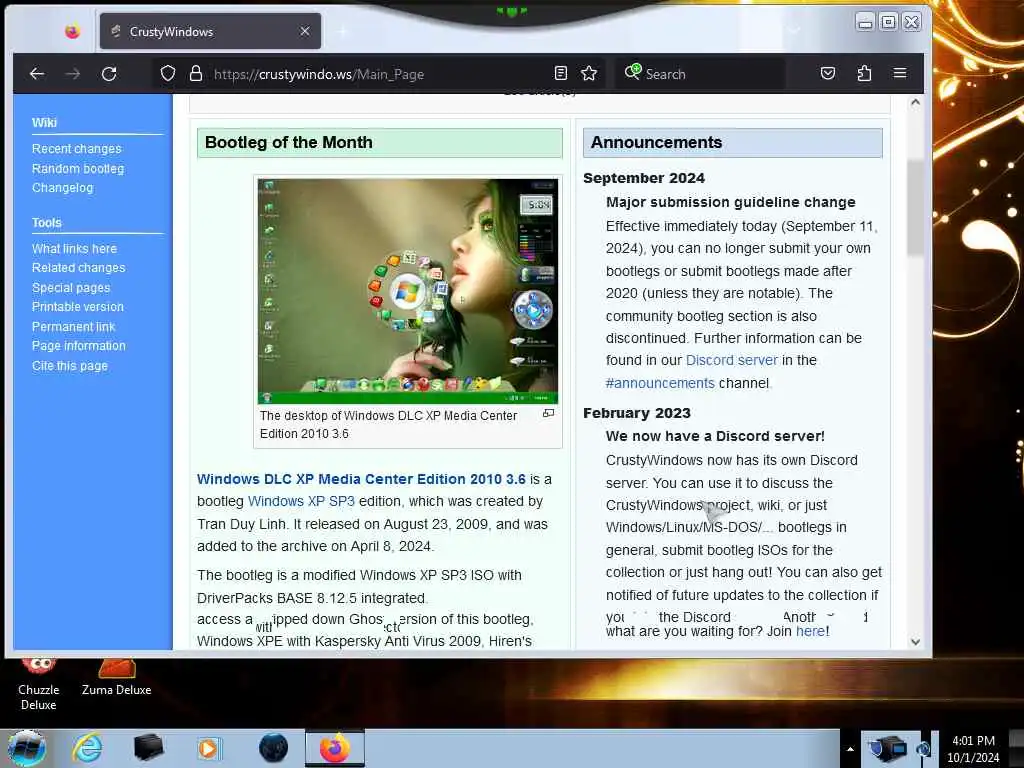Open the tracking protection shield icon

click(x=168, y=73)
